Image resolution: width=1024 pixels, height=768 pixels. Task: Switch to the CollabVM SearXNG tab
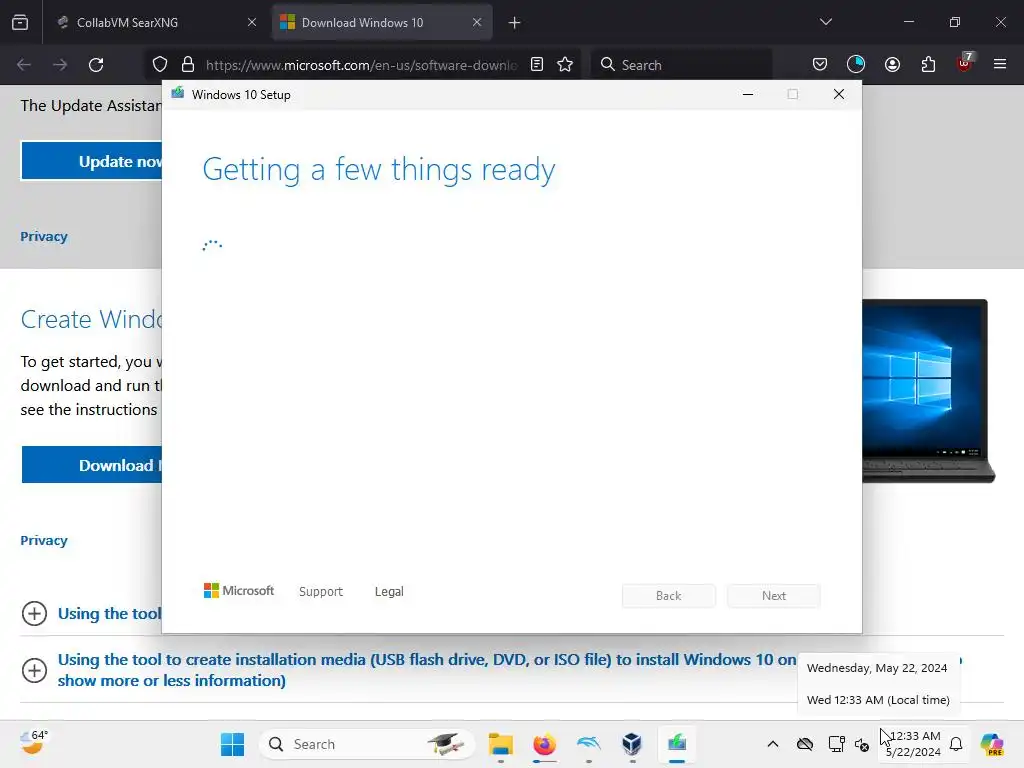coord(157,23)
